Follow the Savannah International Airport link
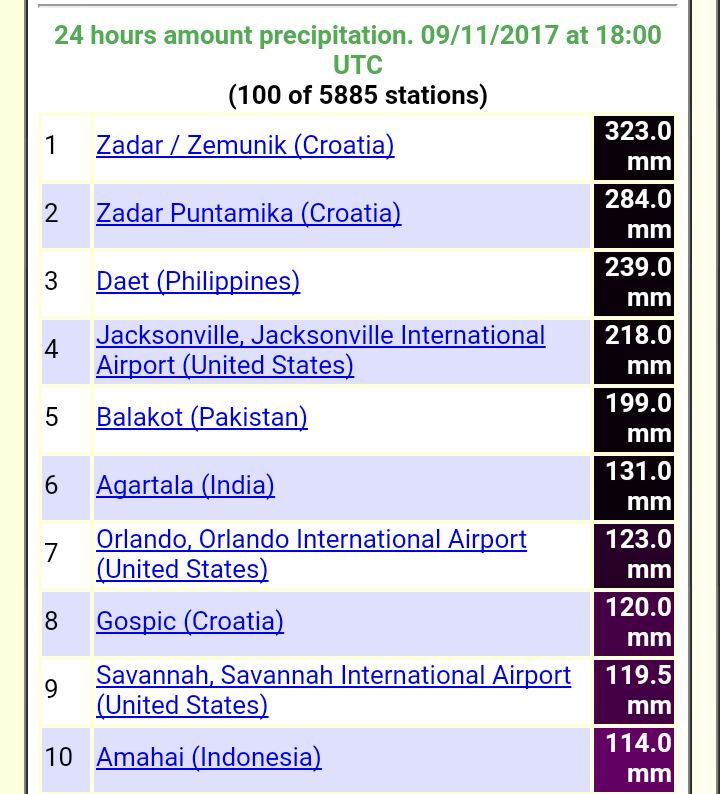The height and width of the screenshot is (794, 720). pos(334,690)
